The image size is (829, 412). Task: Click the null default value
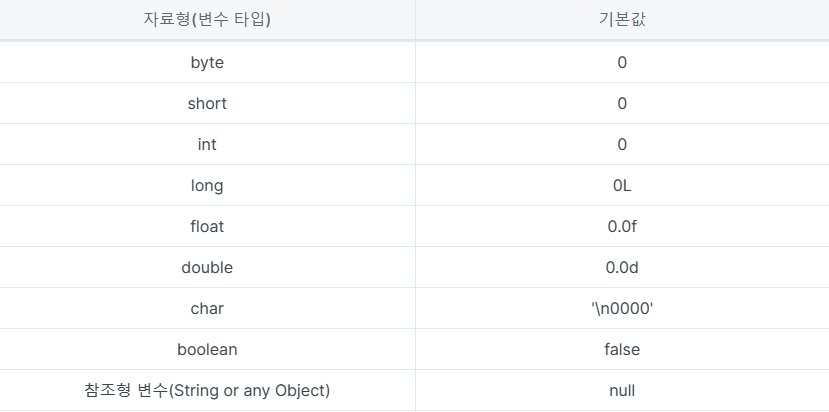point(622,390)
